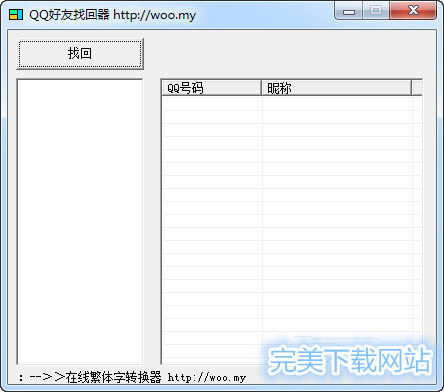Minimize the QQ好友找回器 window
Viewport: 444px width, 392px height.
coord(349,11)
